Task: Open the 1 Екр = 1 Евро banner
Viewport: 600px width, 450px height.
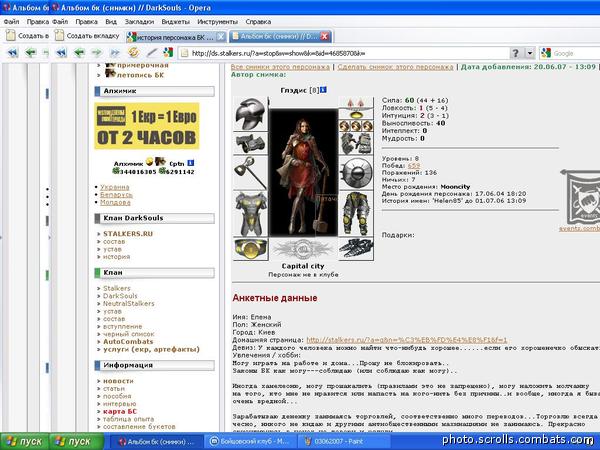Action: click(147, 126)
